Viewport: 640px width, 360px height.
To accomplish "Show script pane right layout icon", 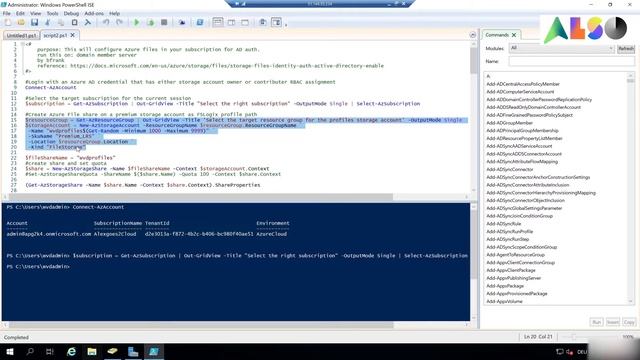I will (231, 22).
